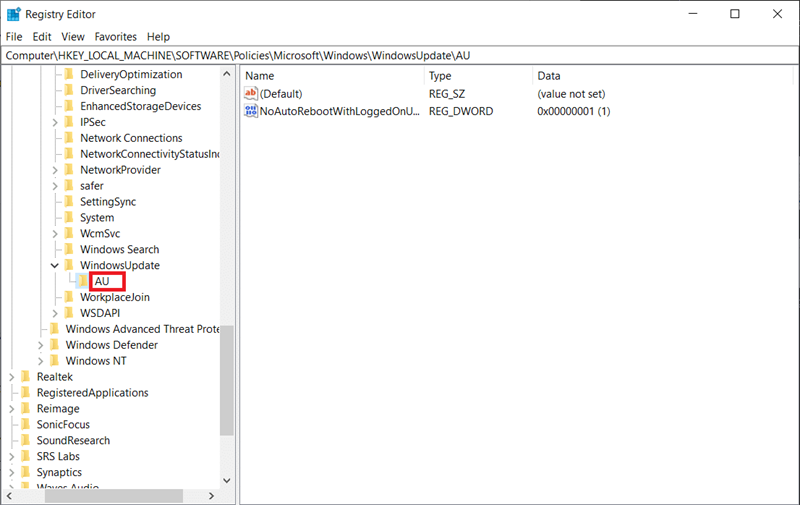
Task: Select the SonicFocus folder icon
Action: click(26, 424)
